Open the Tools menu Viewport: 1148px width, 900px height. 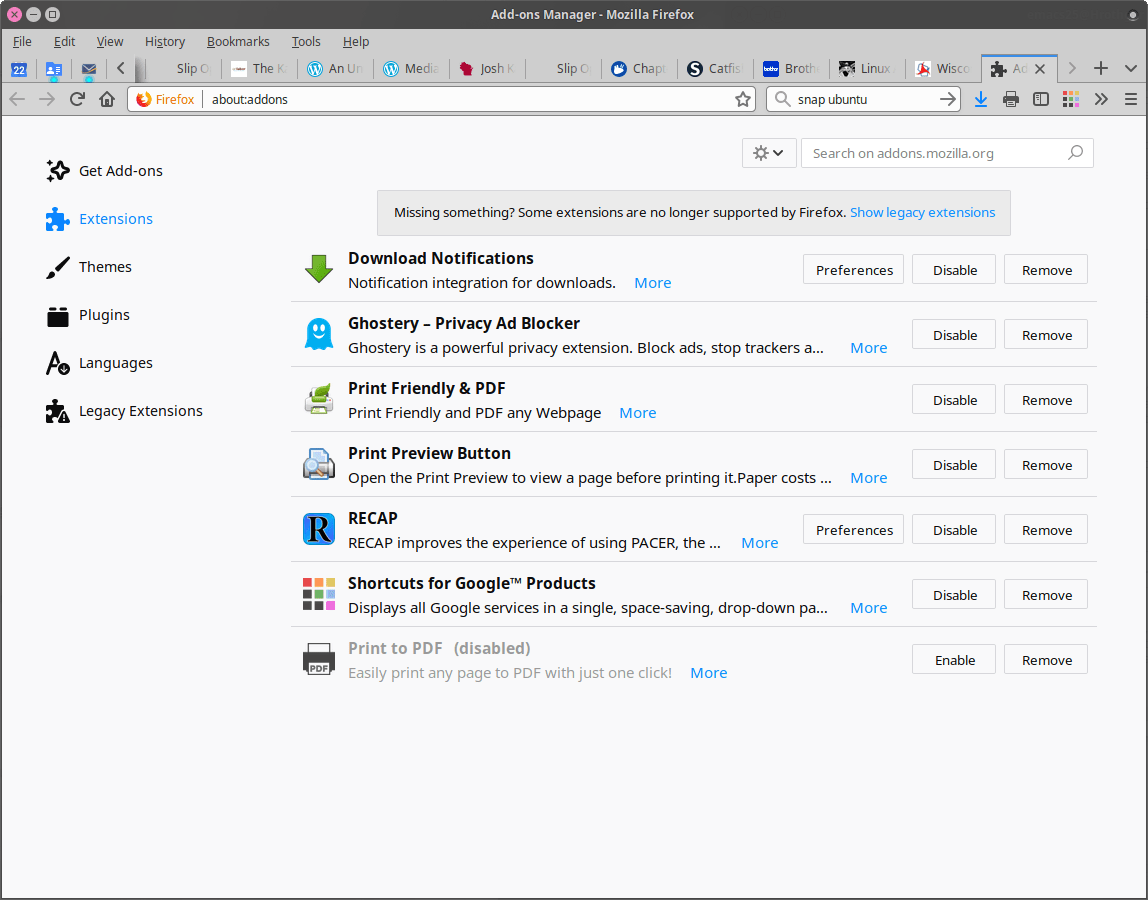(306, 42)
